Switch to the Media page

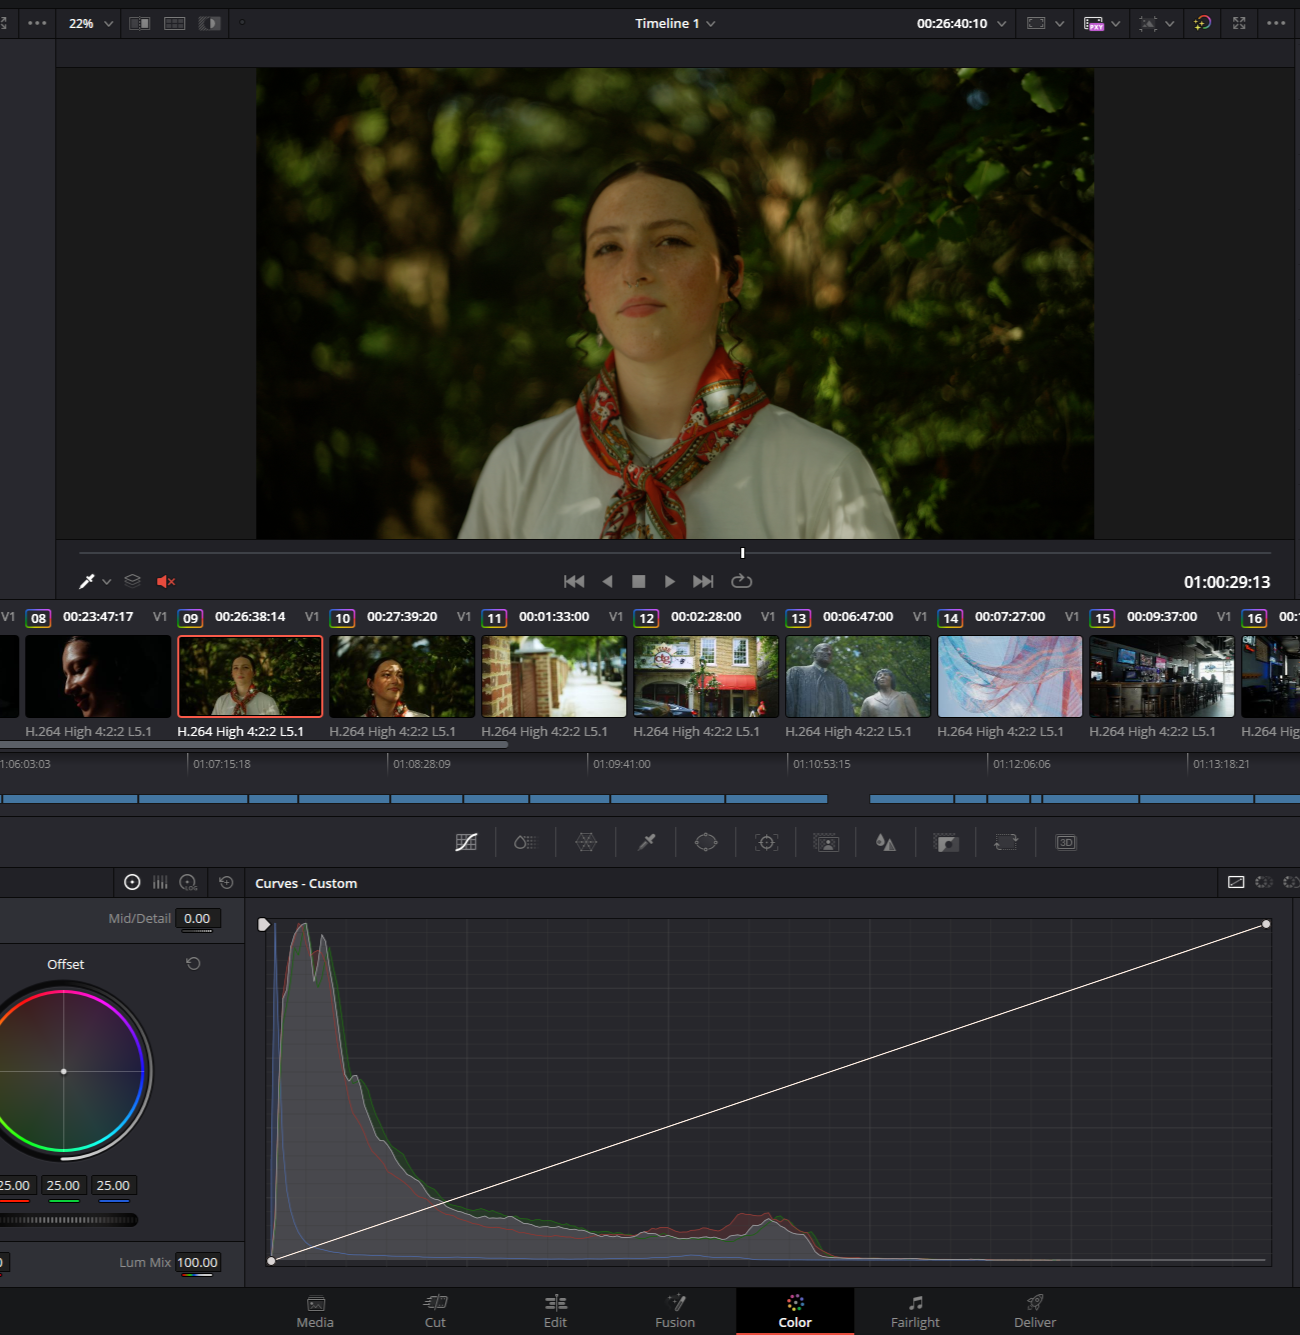[x=315, y=1311]
